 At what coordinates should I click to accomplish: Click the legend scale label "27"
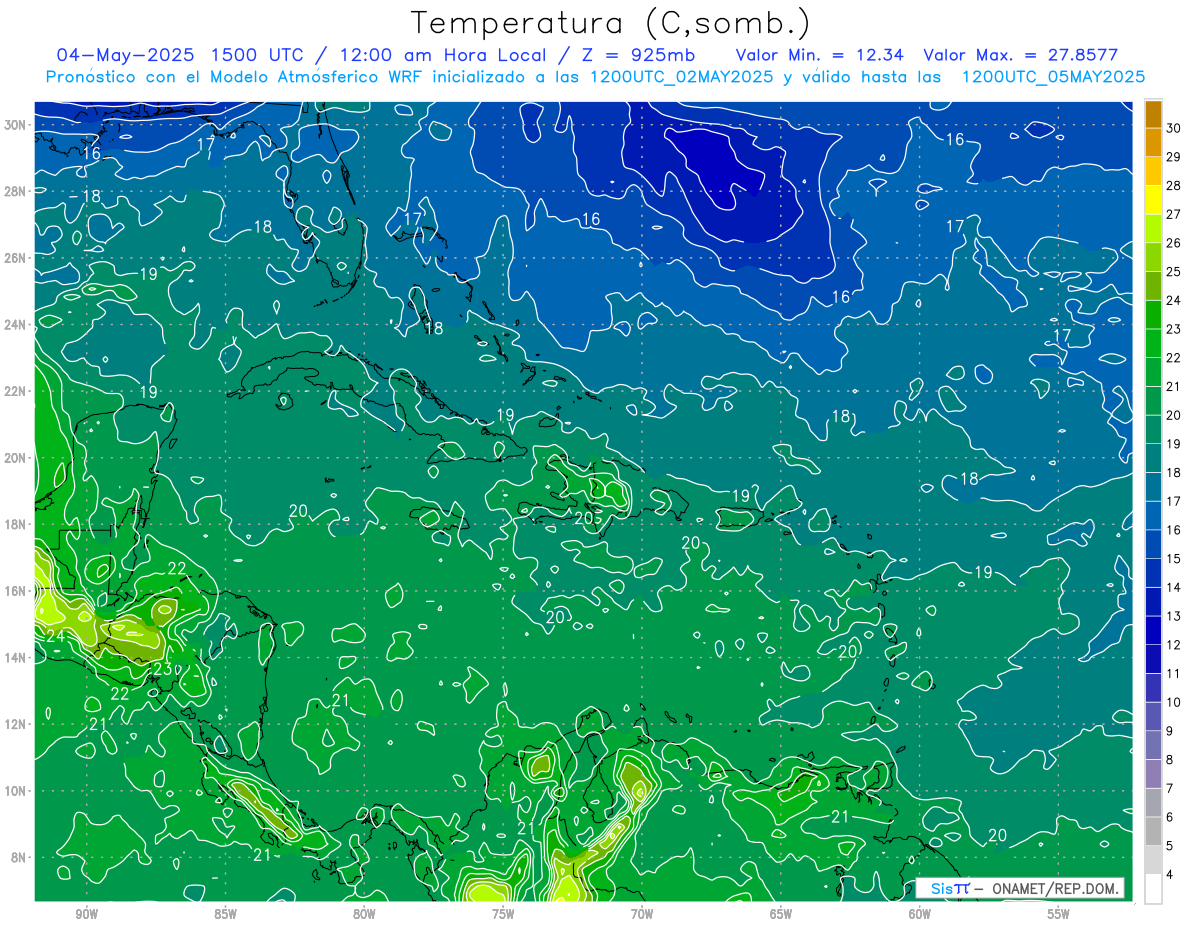[1174, 214]
